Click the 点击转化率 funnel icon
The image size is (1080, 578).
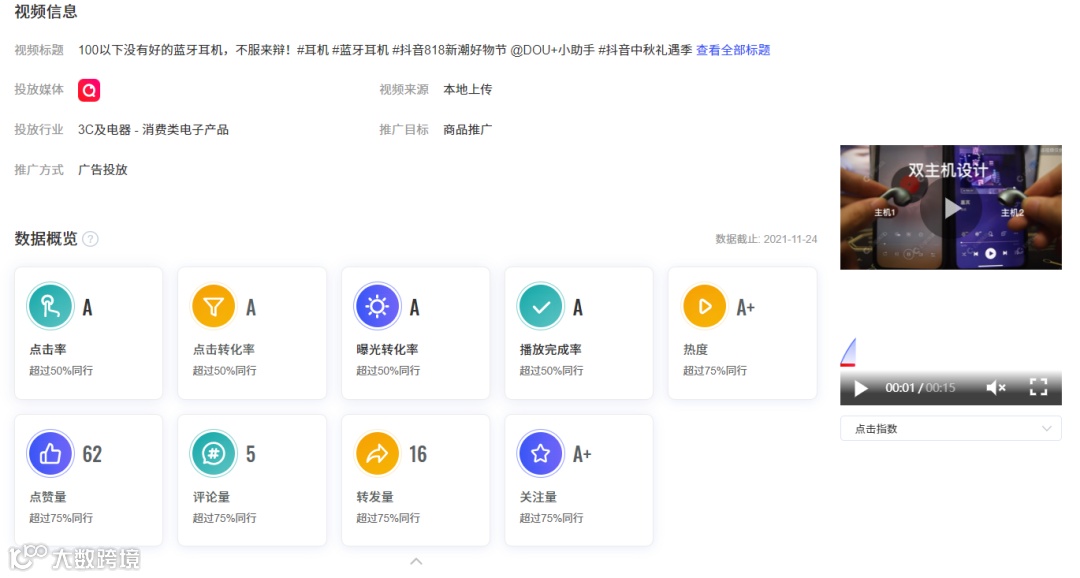coord(215,306)
